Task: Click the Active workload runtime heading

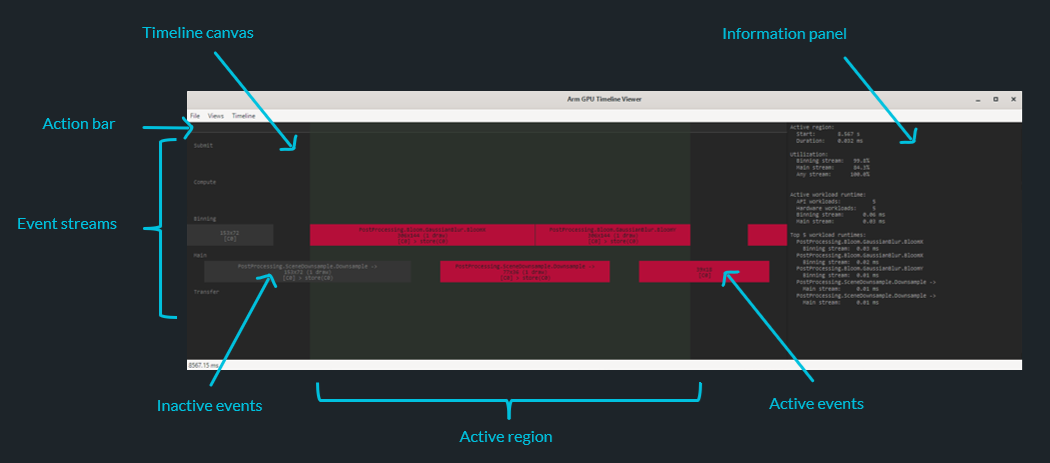Action: 828,194
